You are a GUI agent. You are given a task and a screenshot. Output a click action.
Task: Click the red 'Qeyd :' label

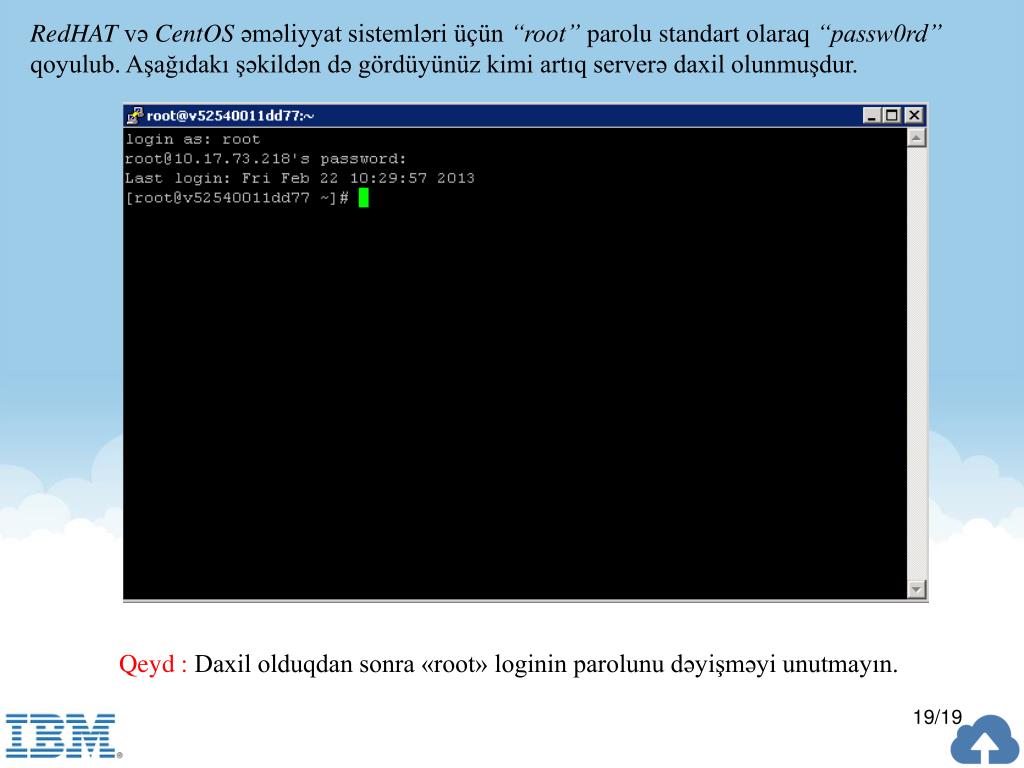pyautogui.click(x=153, y=664)
